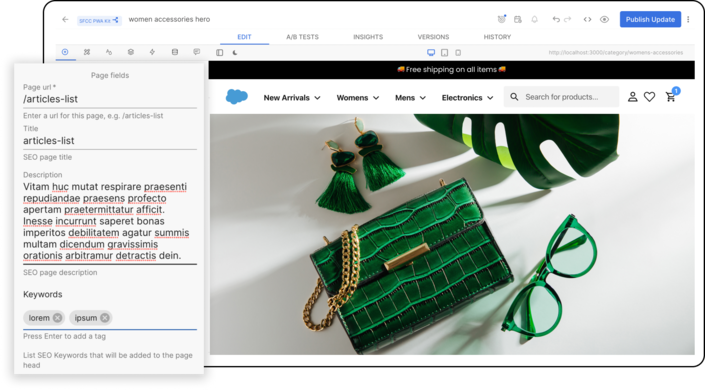
Task: Click the Page fields panel heading
Action: pos(110,76)
